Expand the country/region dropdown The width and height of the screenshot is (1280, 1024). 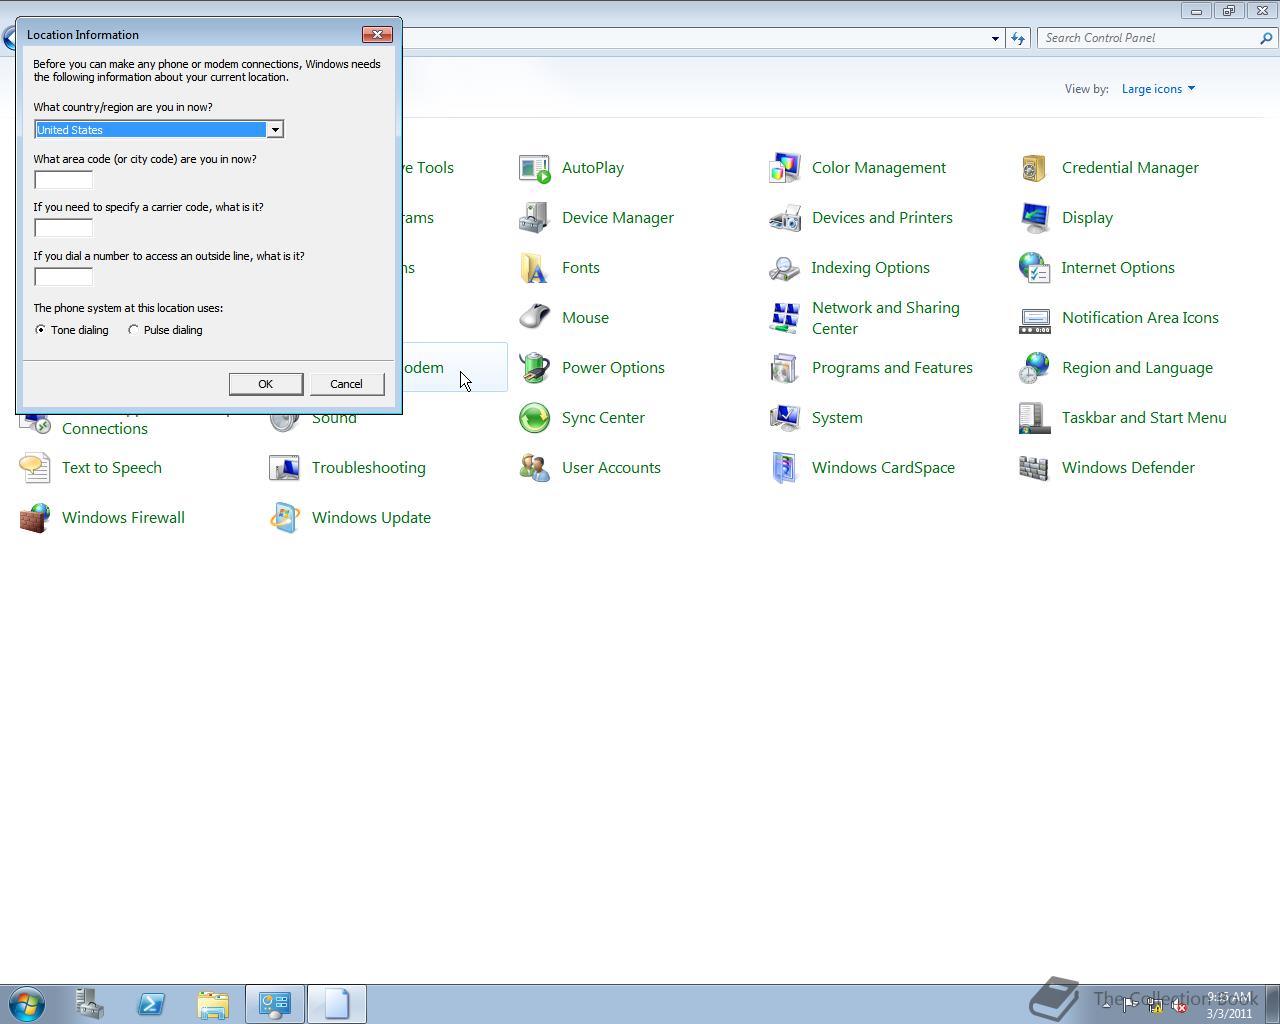(x=274, y=130)
